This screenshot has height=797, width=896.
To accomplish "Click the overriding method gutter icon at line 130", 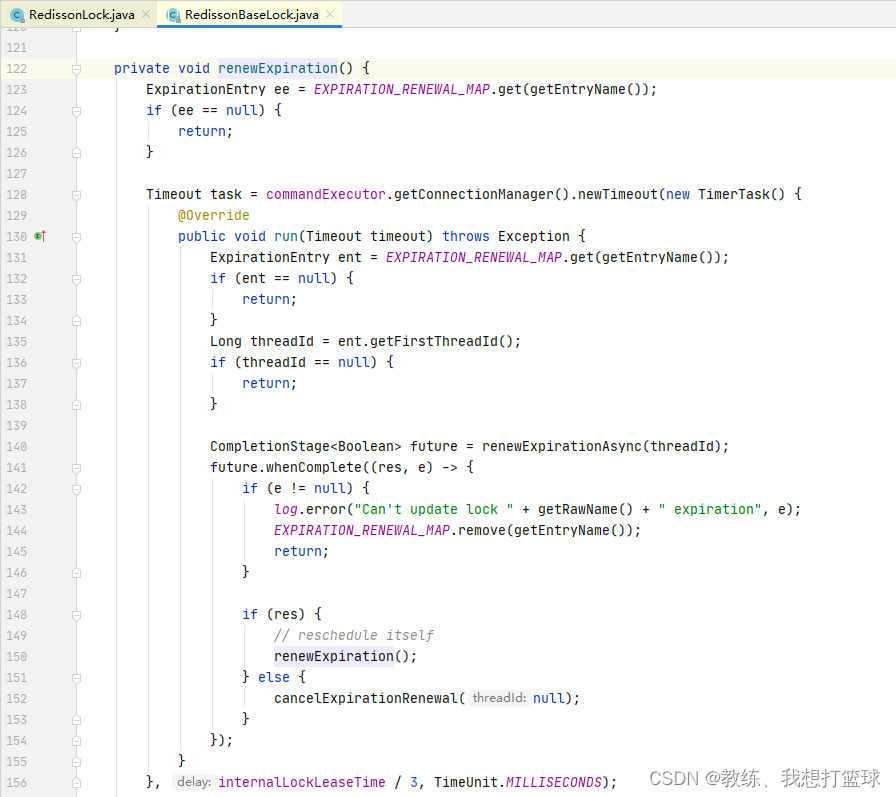I will point(38,236).
